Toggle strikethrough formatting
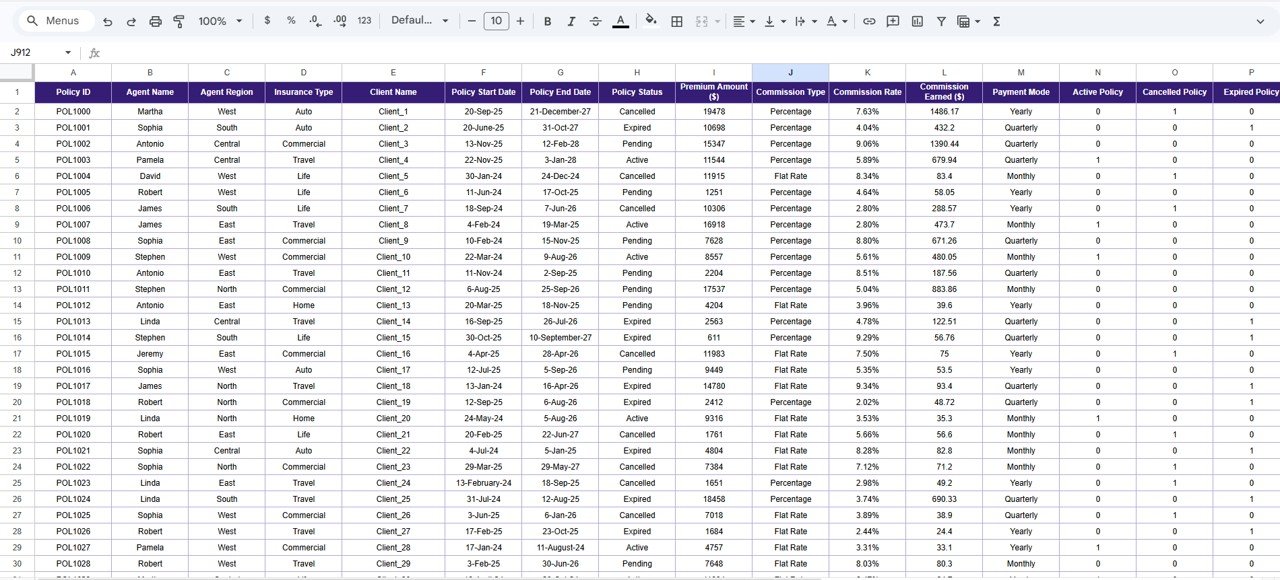1280x580 pixels. pos(595,20)
